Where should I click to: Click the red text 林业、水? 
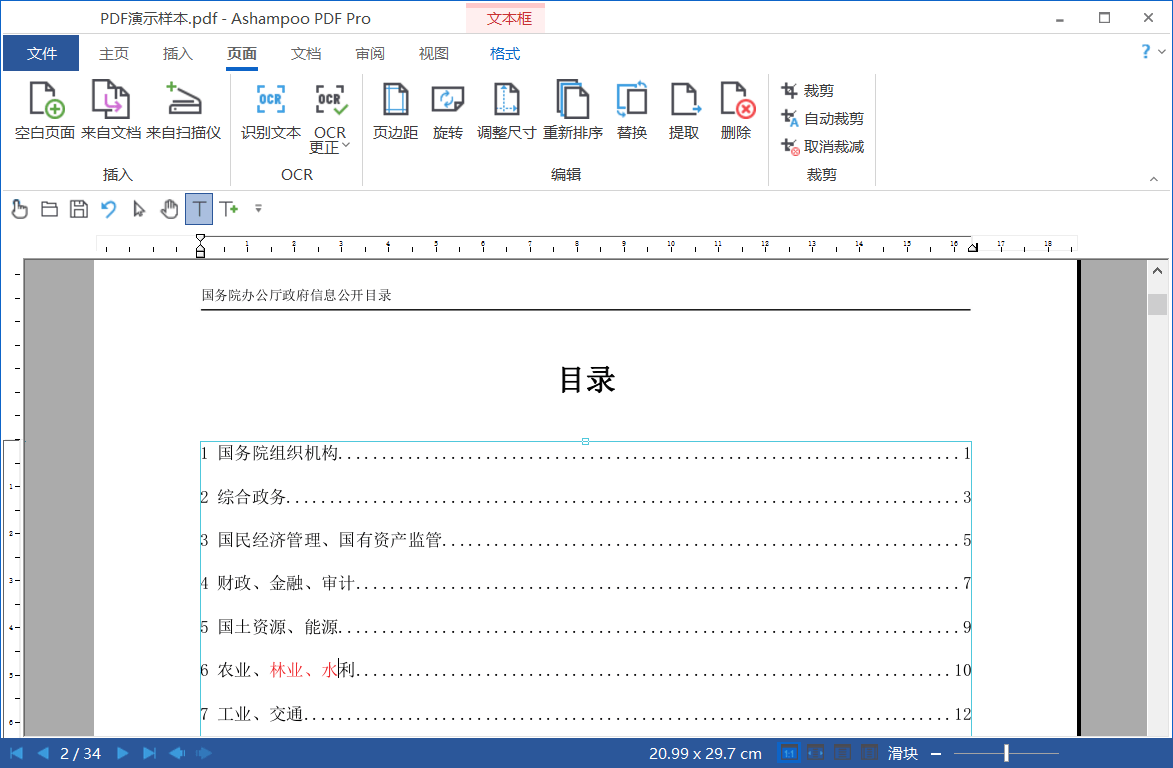[304, 670]
